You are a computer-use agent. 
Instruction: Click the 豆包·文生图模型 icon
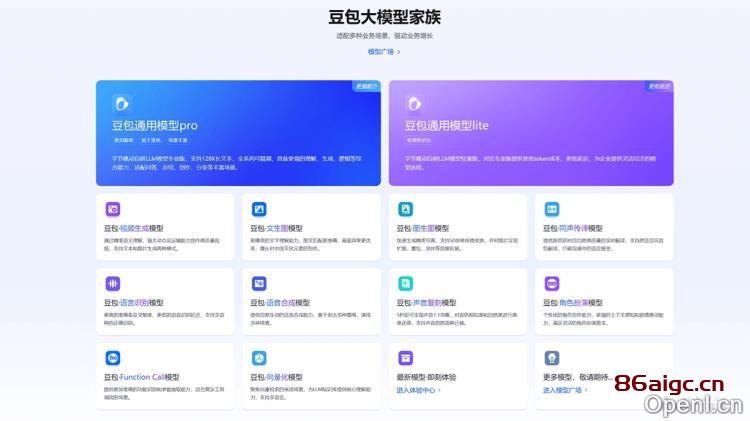coord(259,209)
